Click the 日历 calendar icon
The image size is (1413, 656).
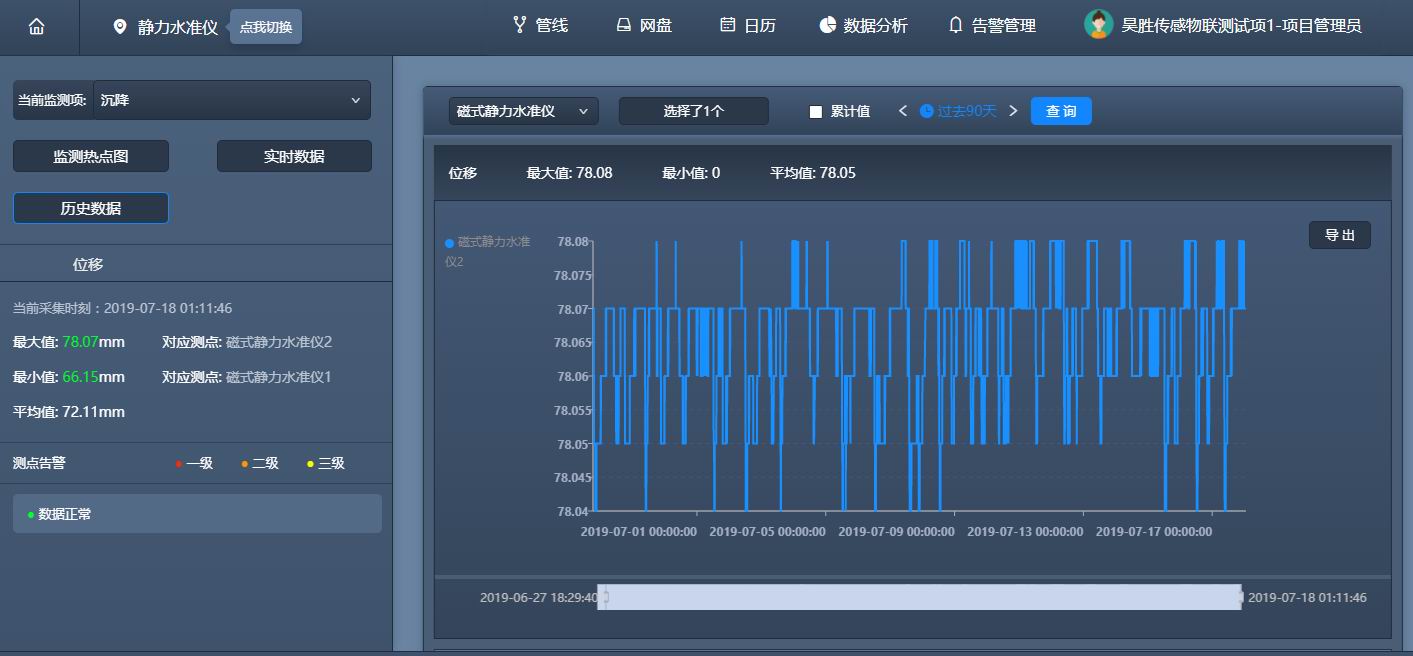[x=727, y=25]
